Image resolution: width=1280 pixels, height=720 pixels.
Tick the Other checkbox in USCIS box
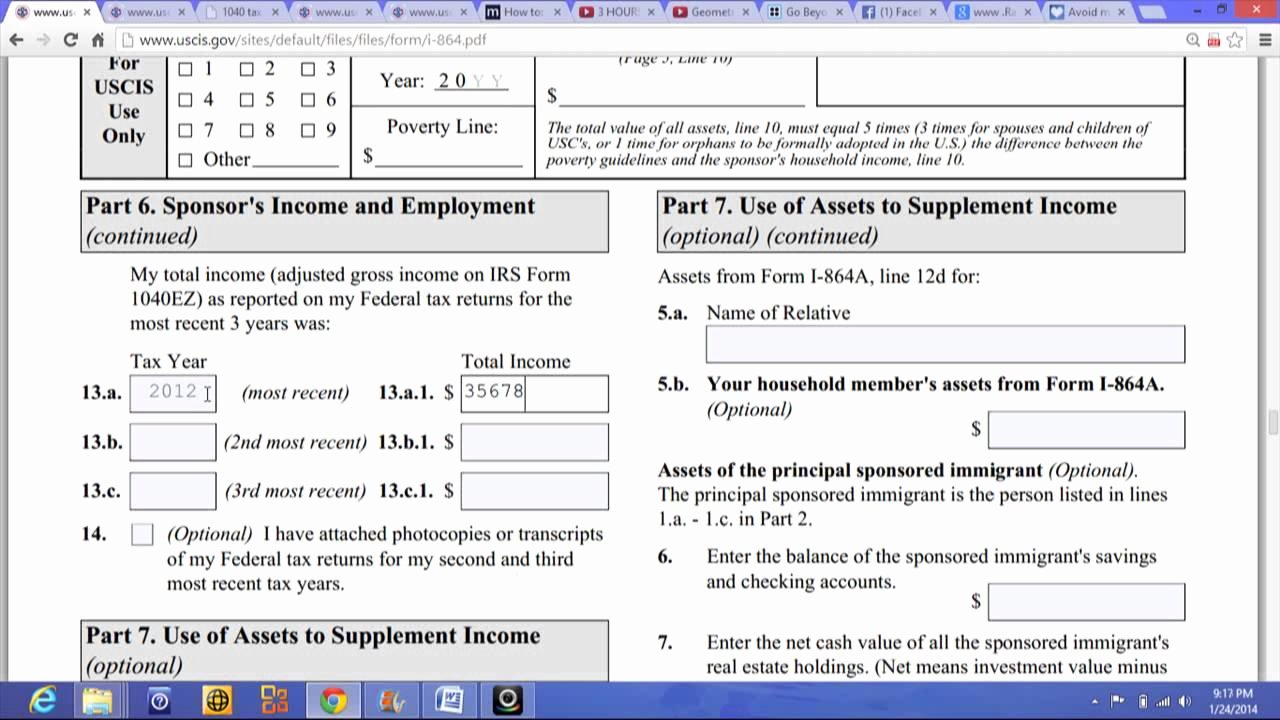click(185, 160)
